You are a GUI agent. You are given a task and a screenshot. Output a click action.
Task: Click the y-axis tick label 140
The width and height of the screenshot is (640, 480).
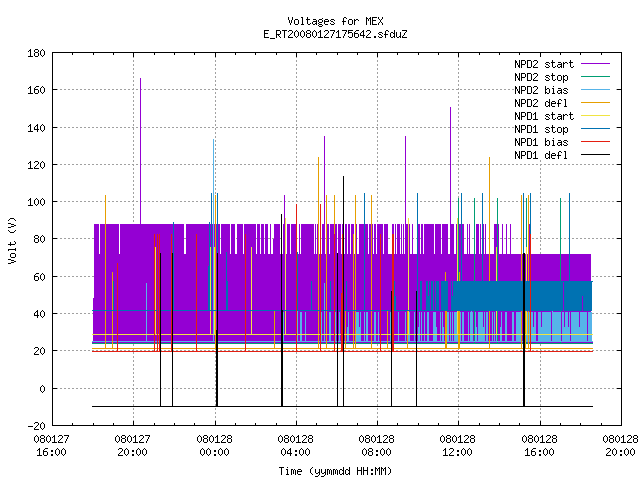36,128
